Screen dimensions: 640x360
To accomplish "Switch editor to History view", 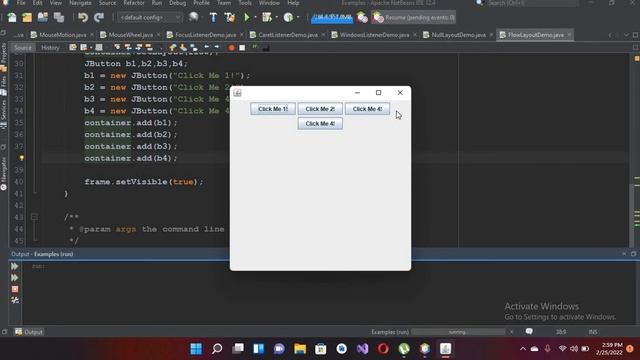I will [50, 48].
